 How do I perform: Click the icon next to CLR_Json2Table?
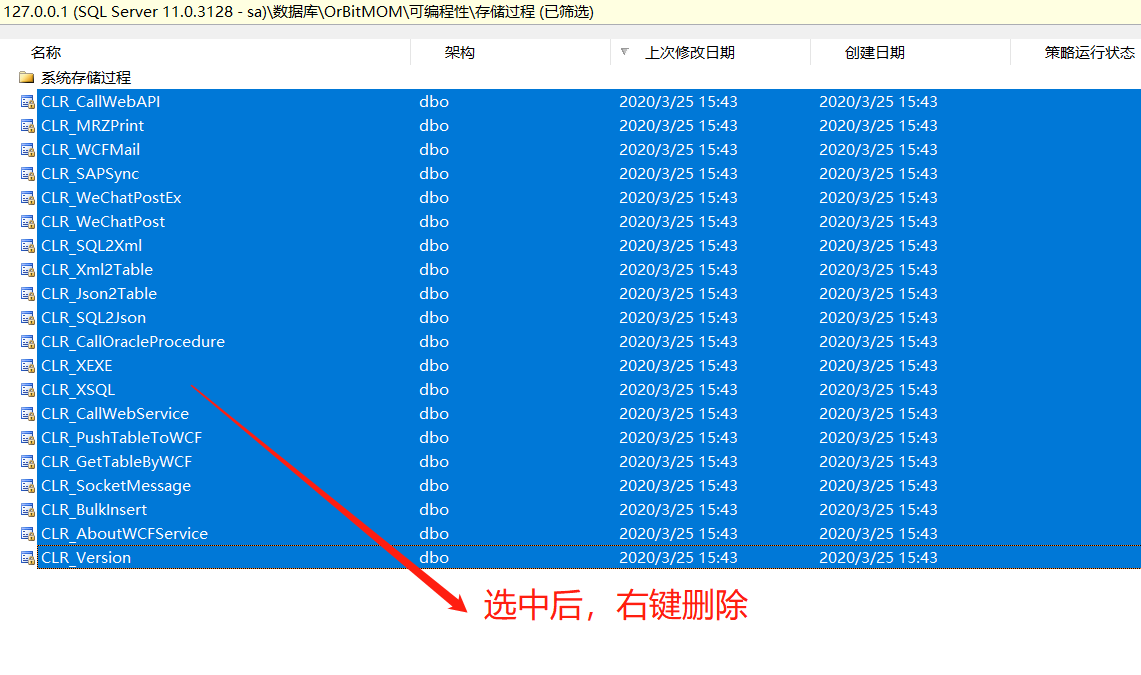click(28, 294)
